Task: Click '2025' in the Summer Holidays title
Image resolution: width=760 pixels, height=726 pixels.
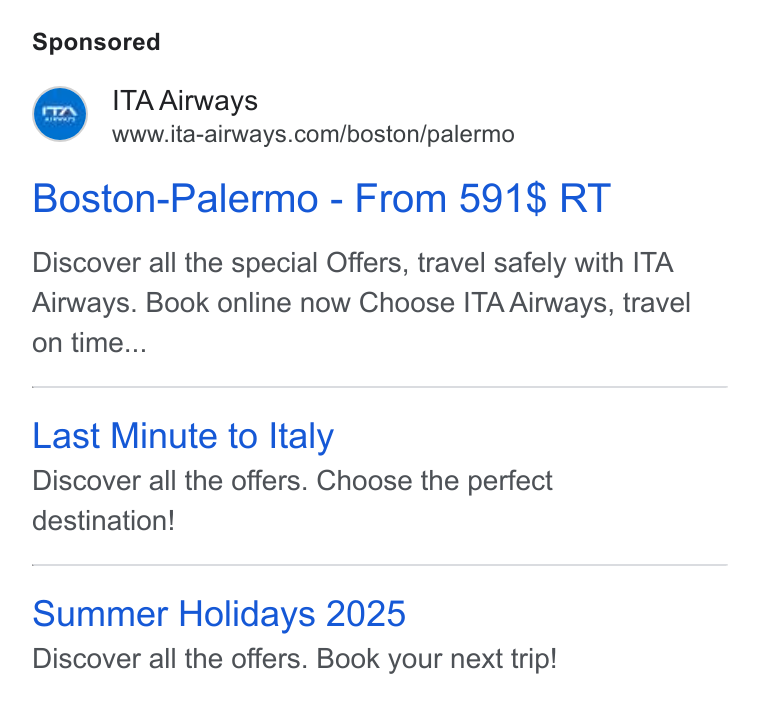Action: 366,614
